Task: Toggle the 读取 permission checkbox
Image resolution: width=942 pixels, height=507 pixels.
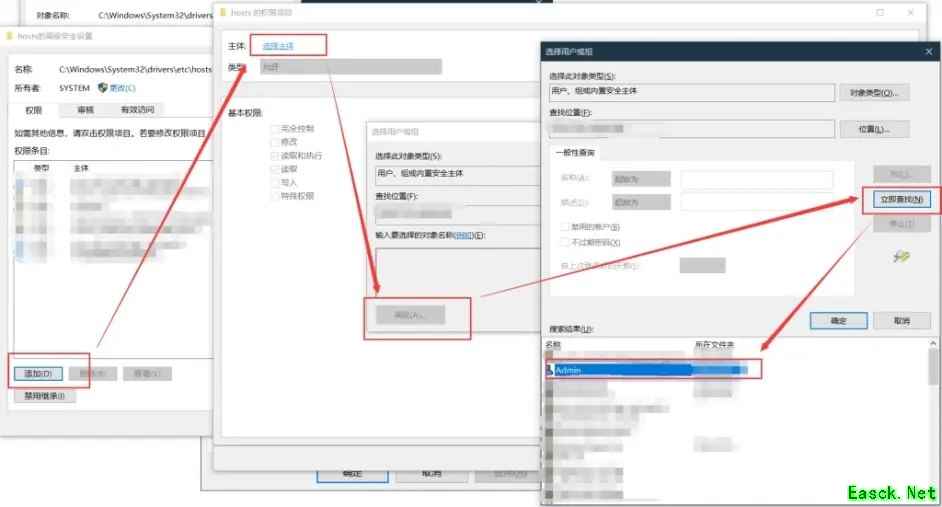Action: [275, 169]
